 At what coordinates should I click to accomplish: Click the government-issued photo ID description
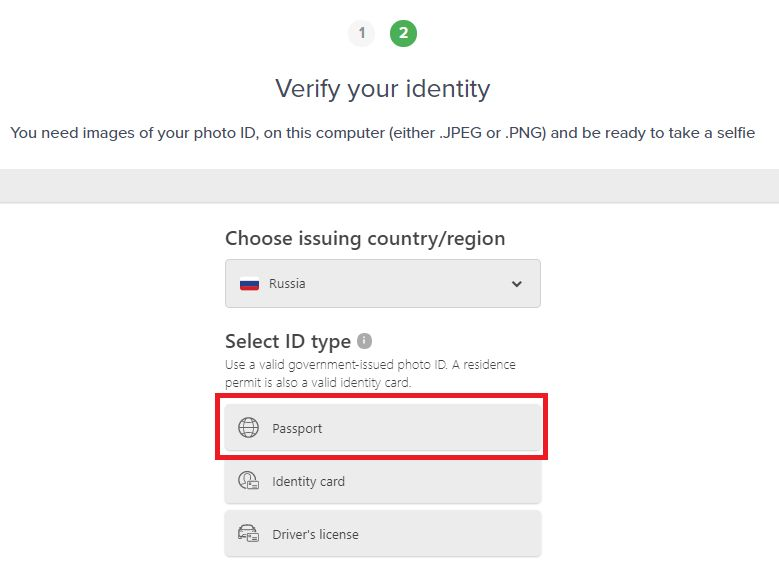click(x=370, y=373)
